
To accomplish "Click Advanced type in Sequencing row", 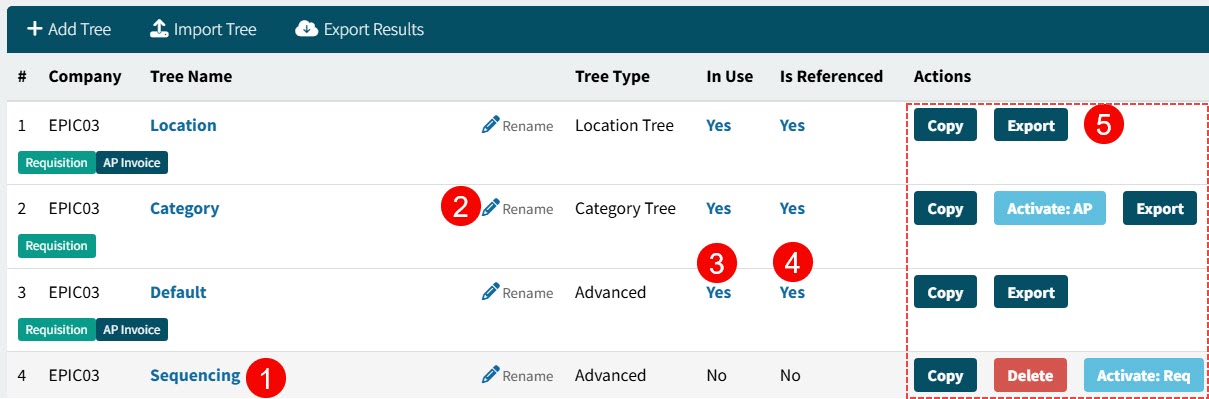I will pos(610,375).
